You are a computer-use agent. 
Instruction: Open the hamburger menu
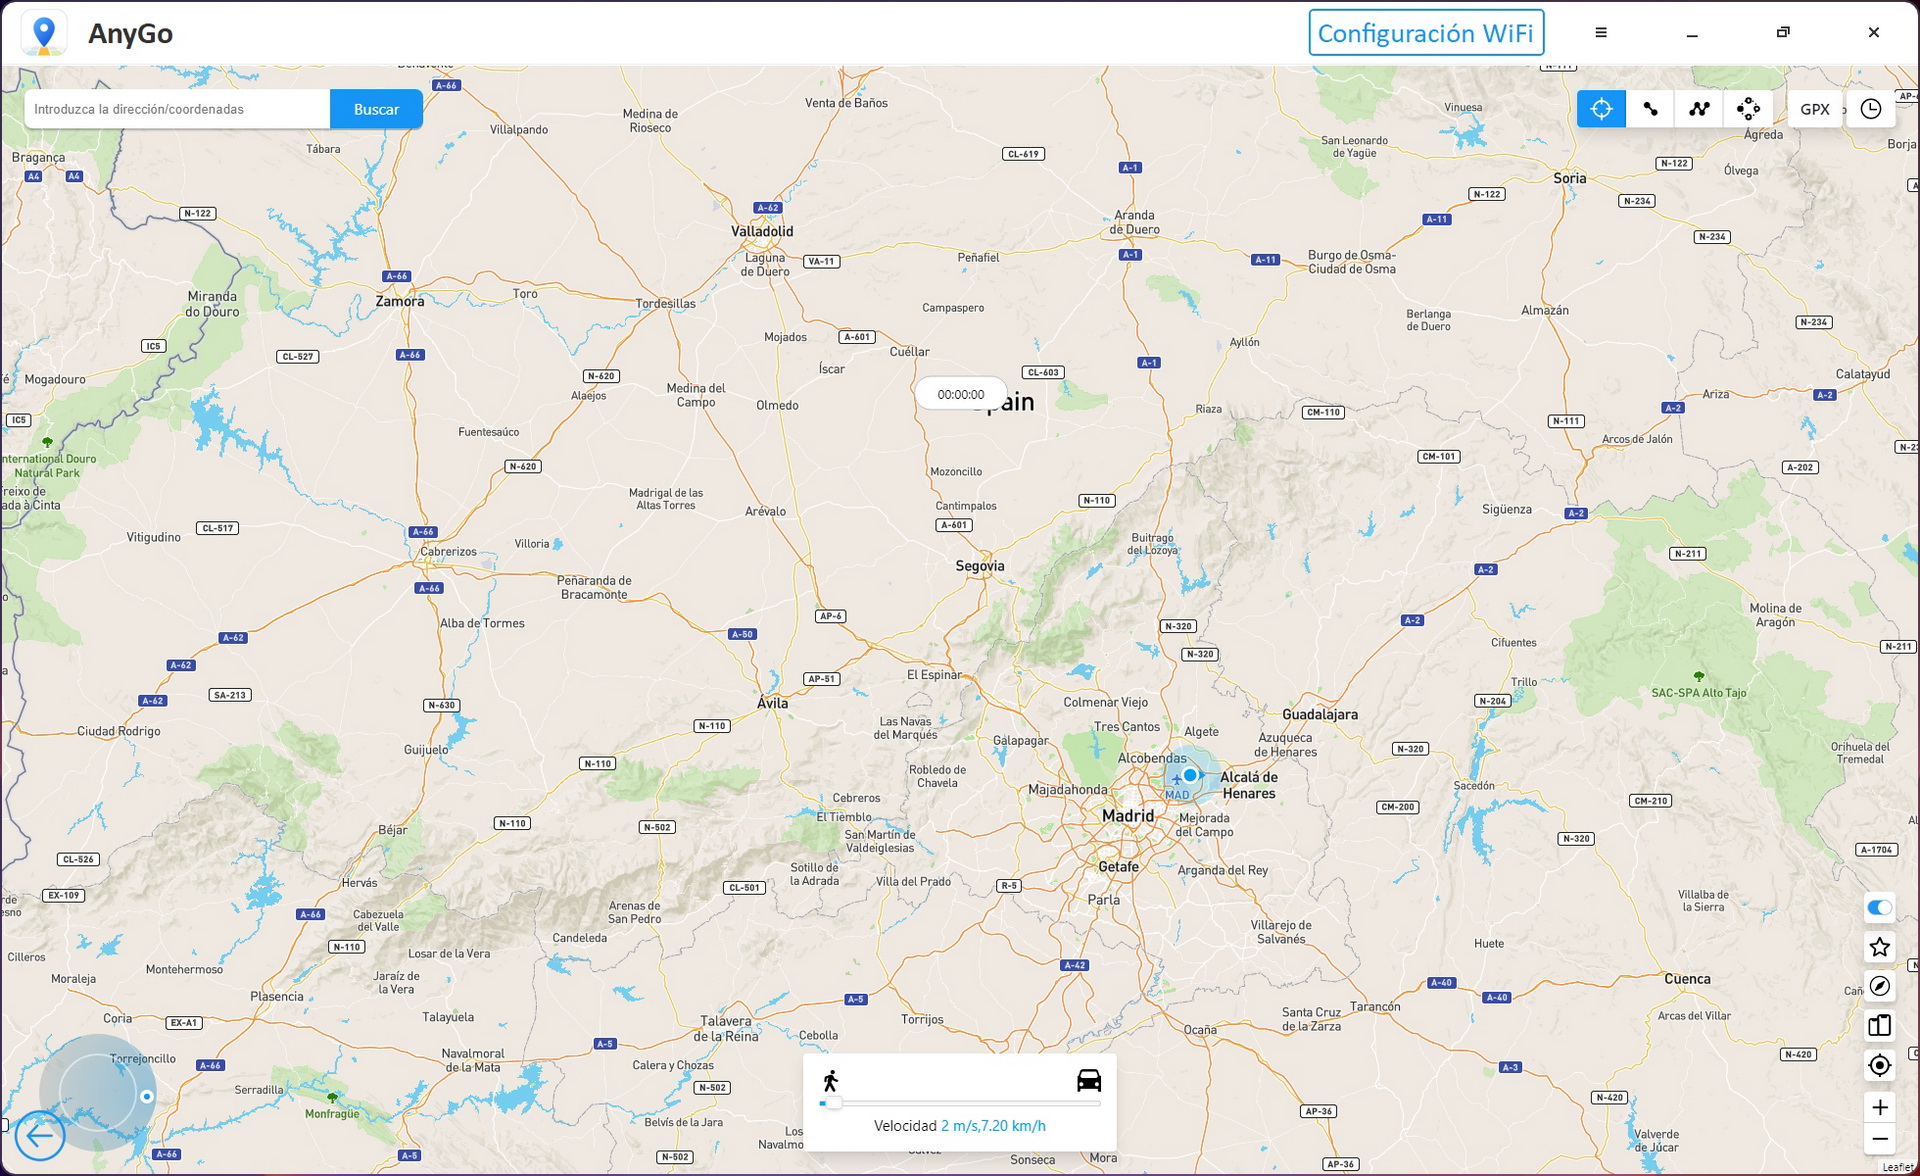click(1601, 33)
